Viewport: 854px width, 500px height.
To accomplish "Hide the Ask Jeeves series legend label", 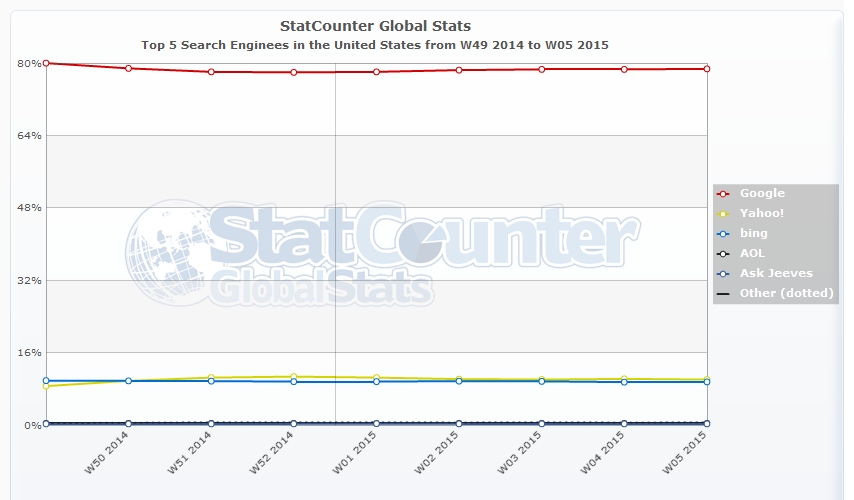I will point(776,273).
